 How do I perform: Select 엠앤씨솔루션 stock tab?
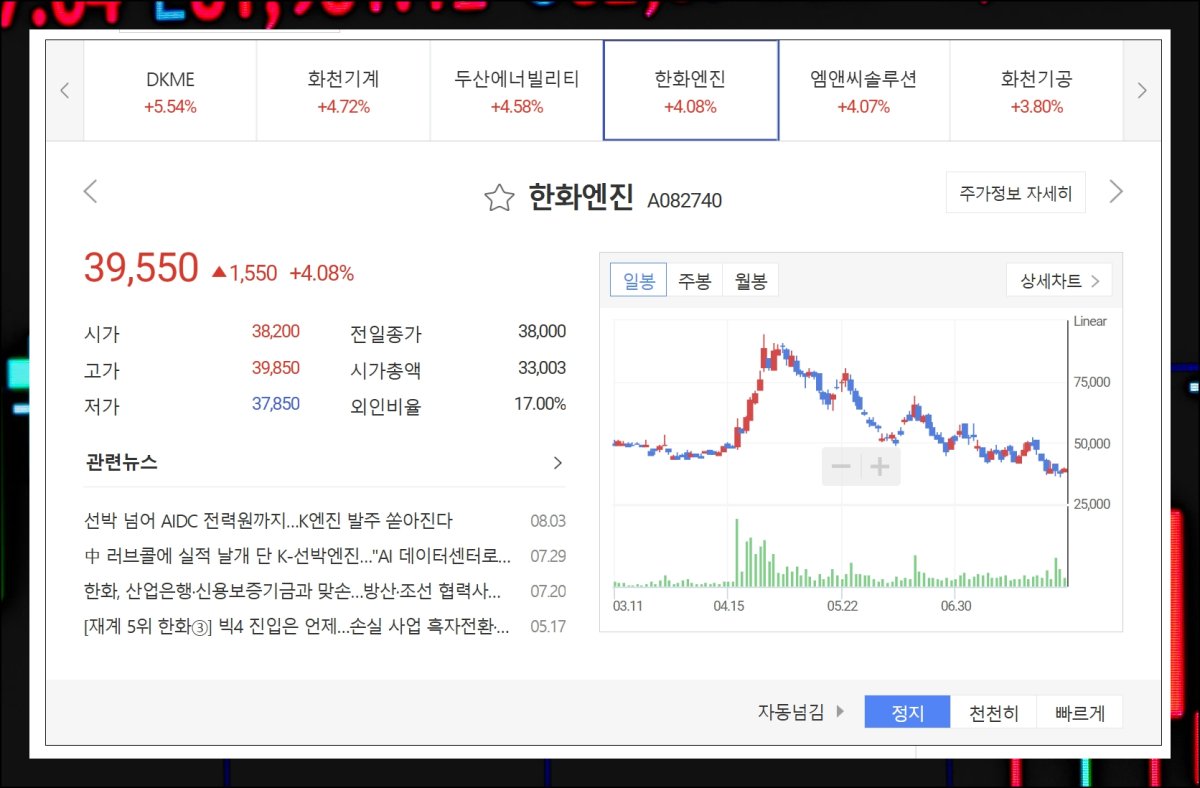(864, 91)
